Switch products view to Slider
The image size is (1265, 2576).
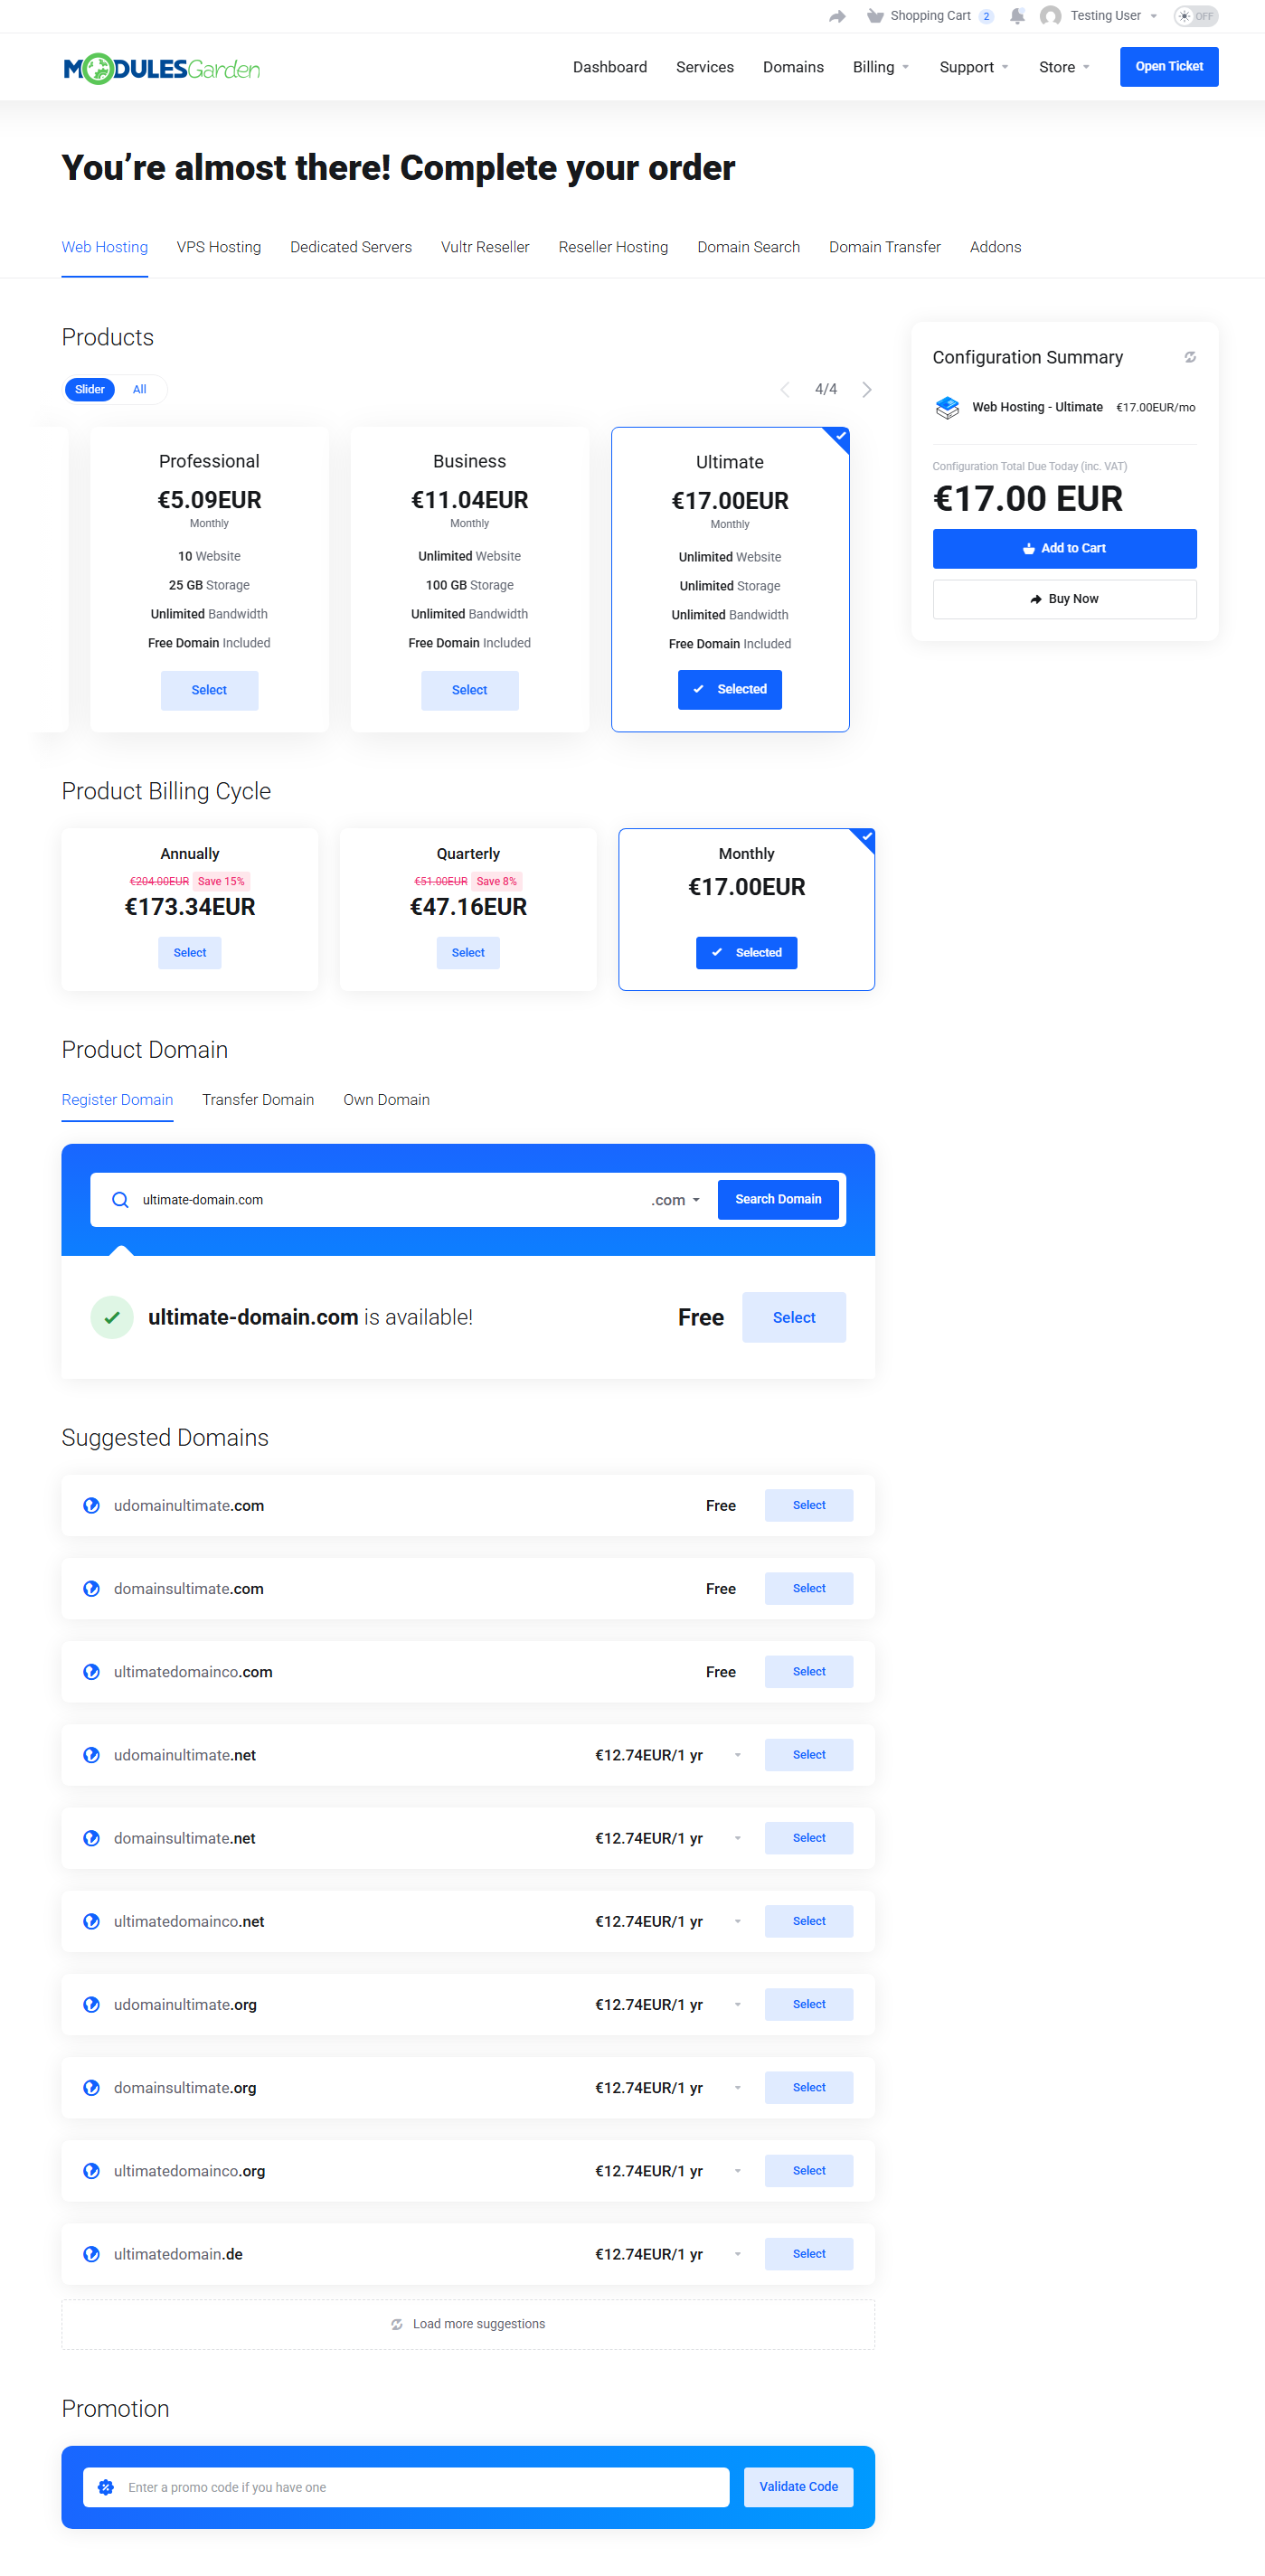click(x=90, y=389)
